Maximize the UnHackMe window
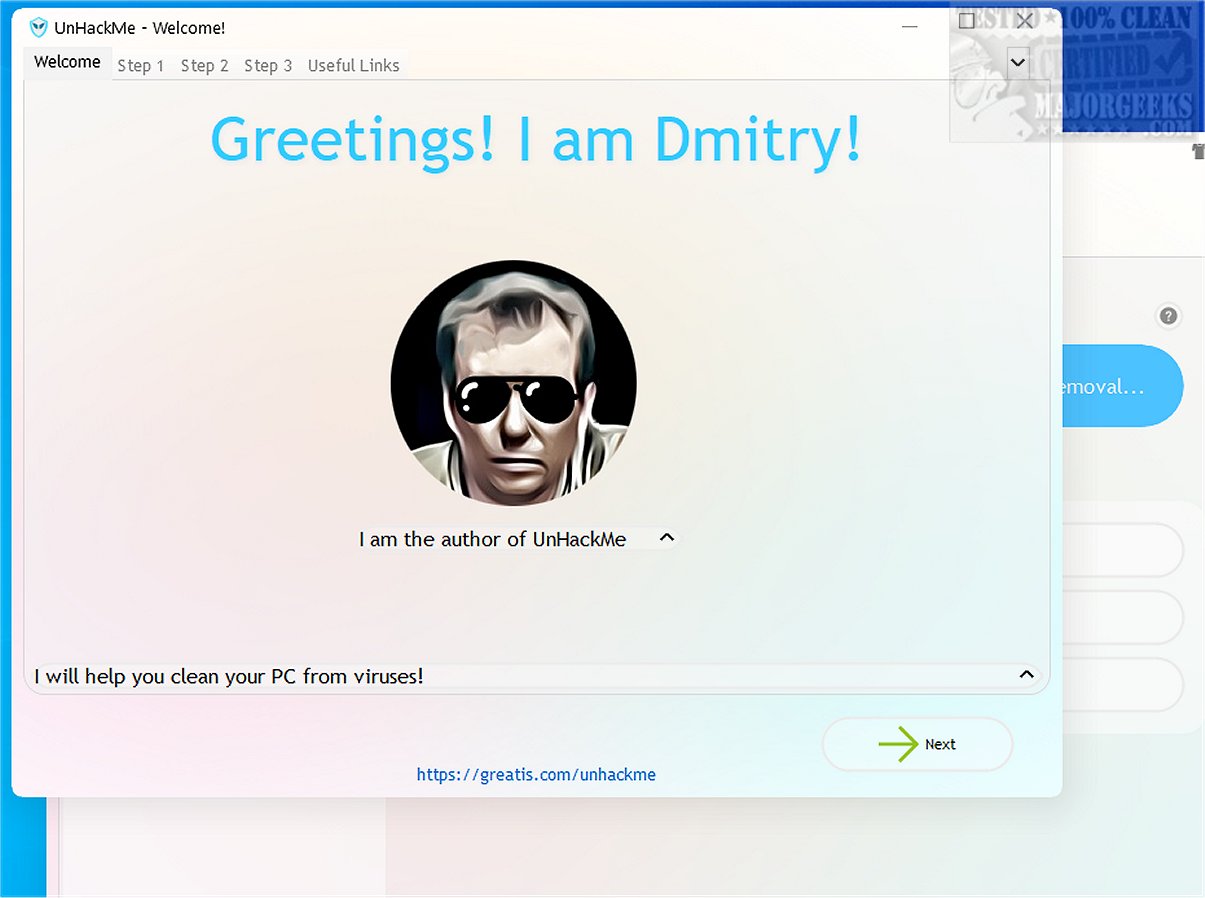 966,21
